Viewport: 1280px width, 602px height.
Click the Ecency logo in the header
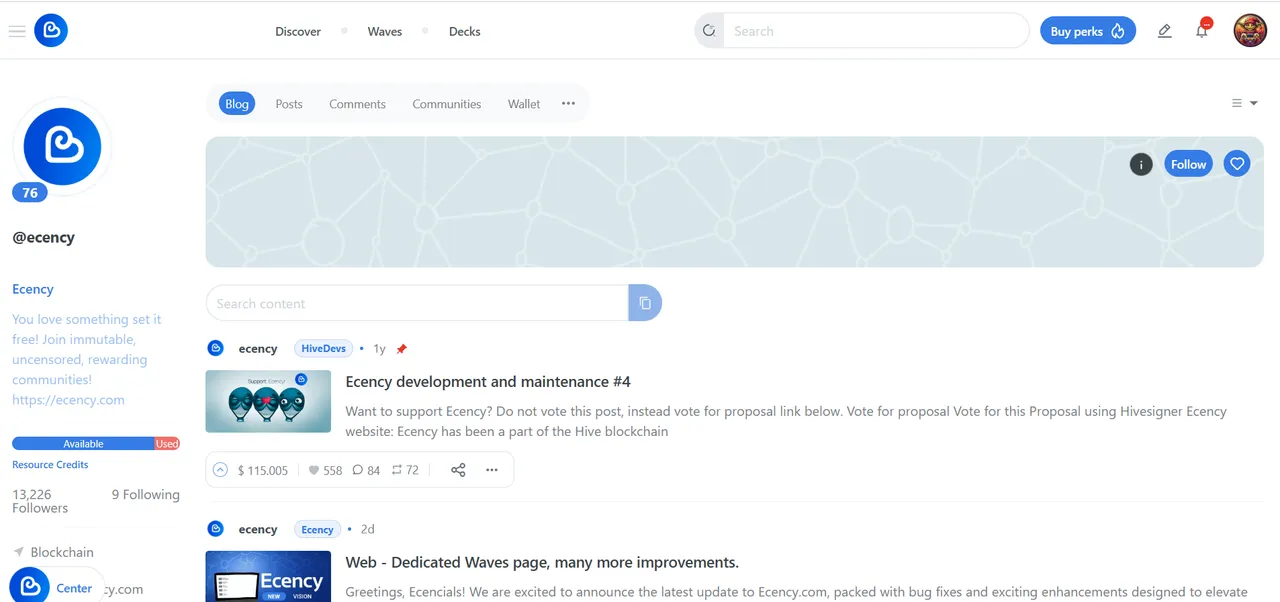click(x=51, y=31)
